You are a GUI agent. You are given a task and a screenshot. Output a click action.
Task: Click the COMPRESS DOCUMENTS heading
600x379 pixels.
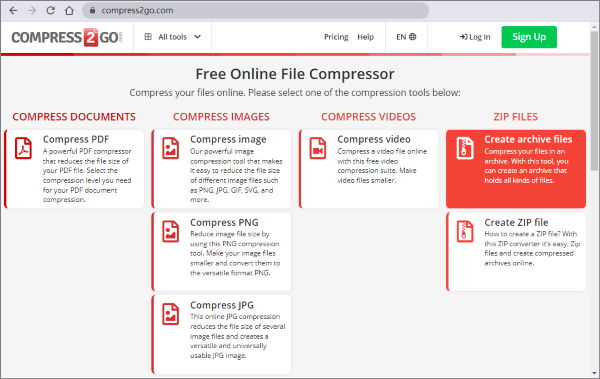click(x=74, y=117)
